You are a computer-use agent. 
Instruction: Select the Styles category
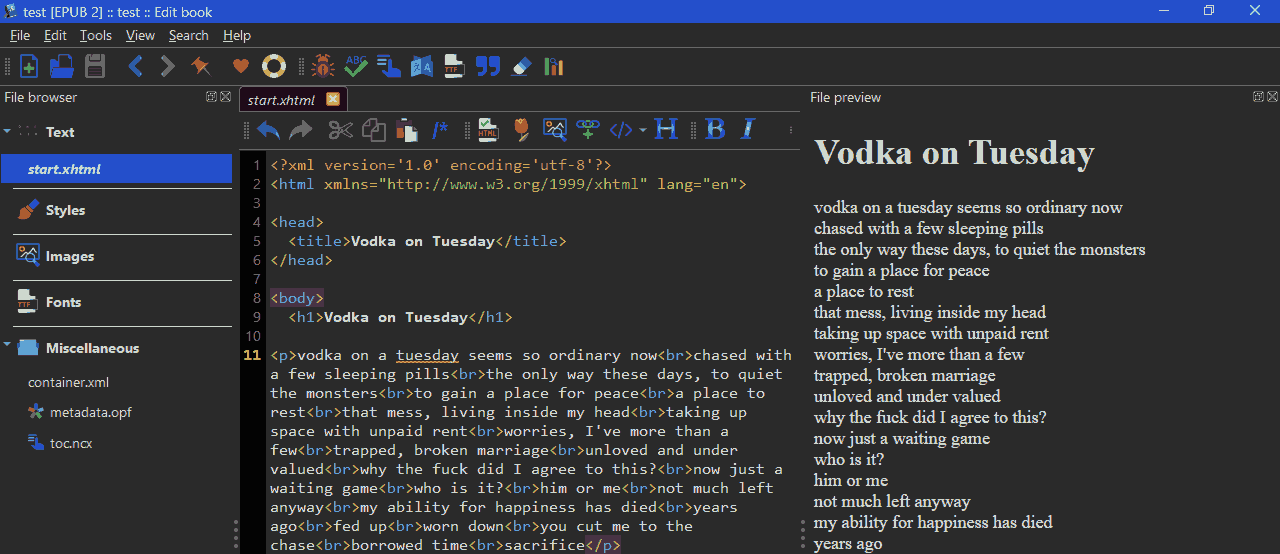pyautogui.click(x=65, y=210)
